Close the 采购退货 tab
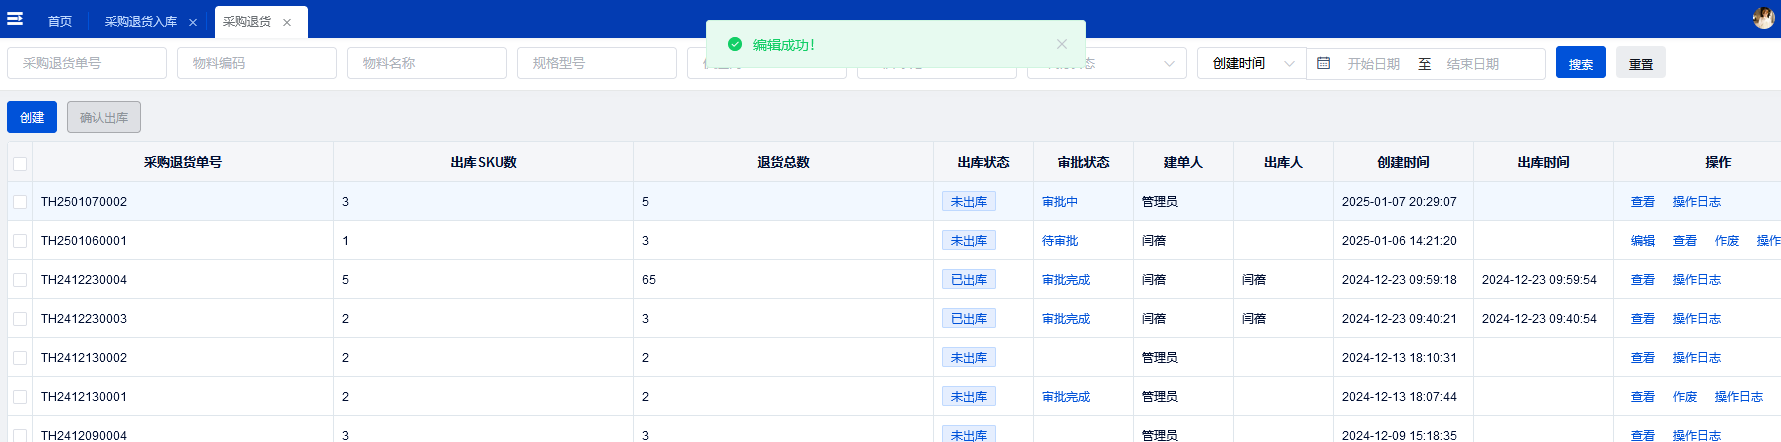 287,22
